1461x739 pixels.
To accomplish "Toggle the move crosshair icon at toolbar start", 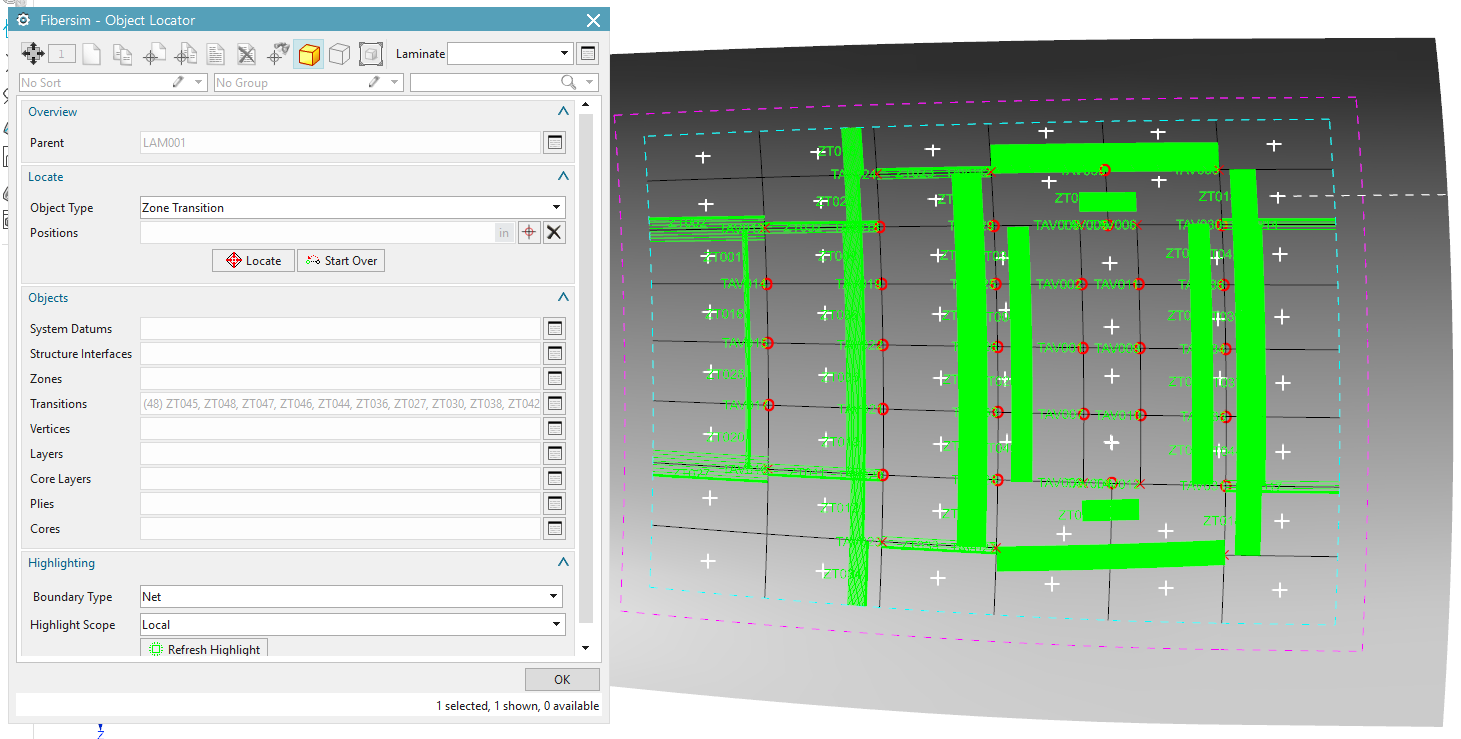I will coord(33,53).
